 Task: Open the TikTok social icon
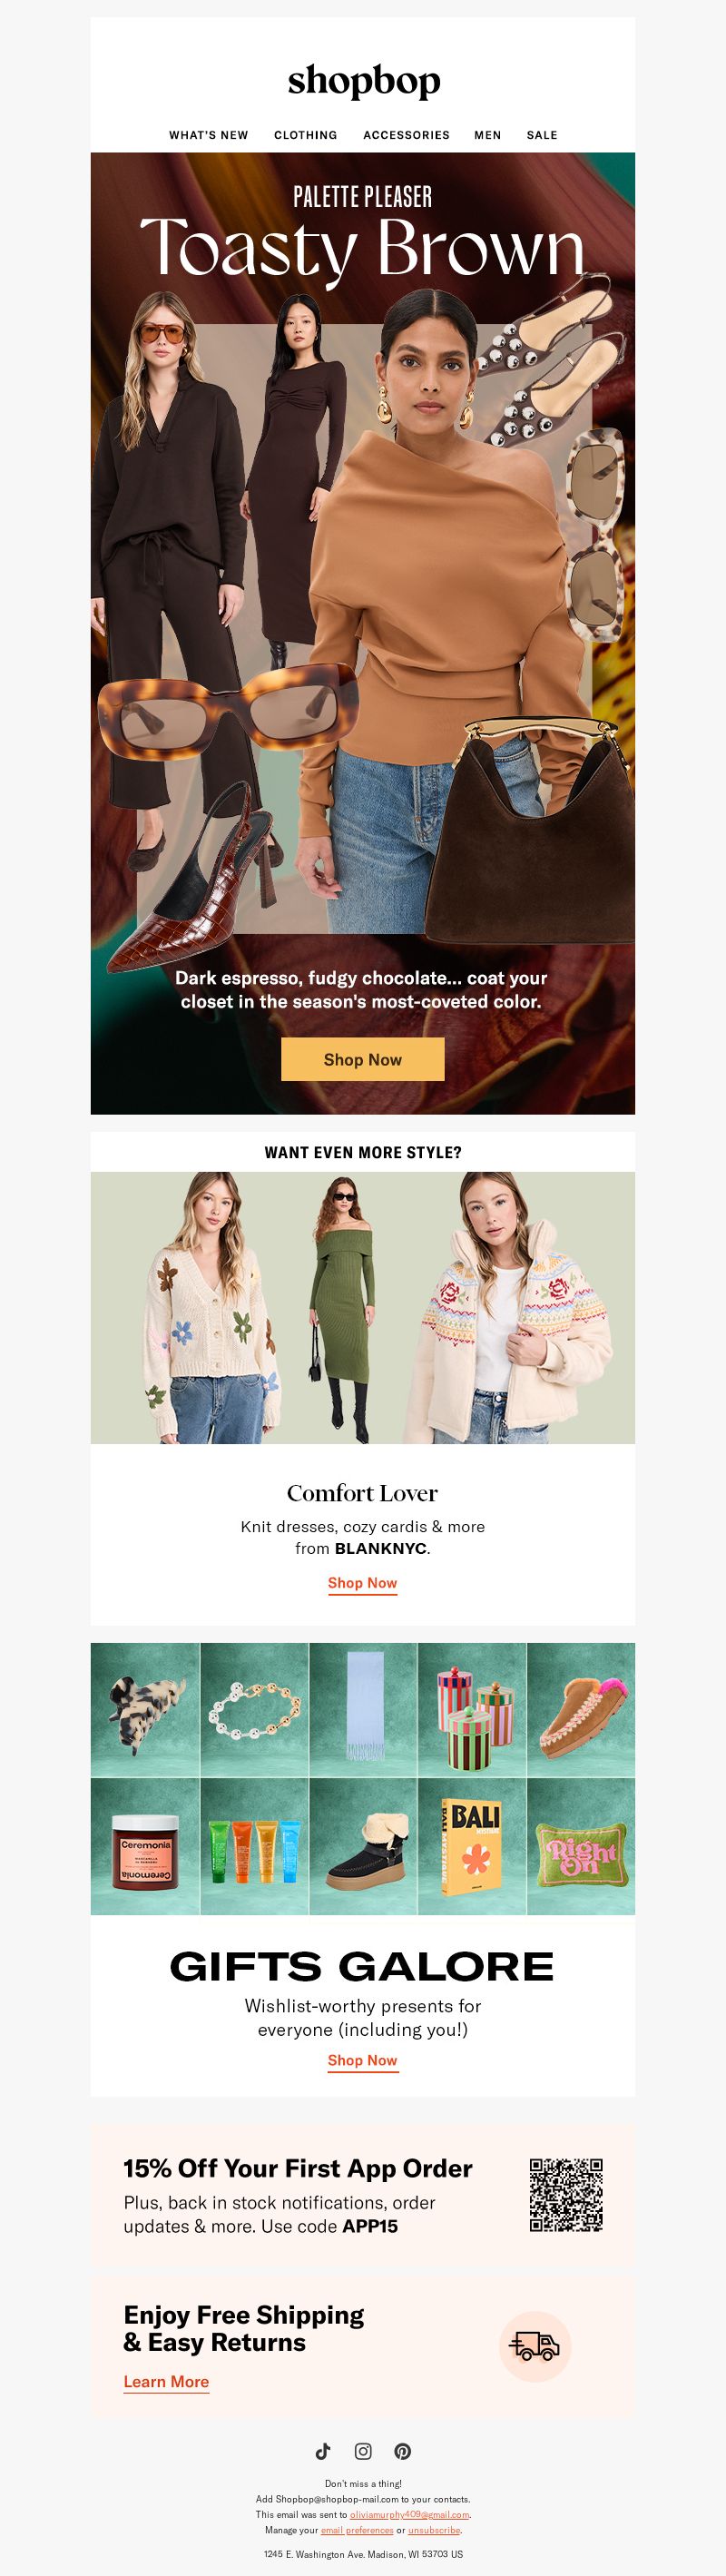pyautogui.click(x=323, y=2450)
